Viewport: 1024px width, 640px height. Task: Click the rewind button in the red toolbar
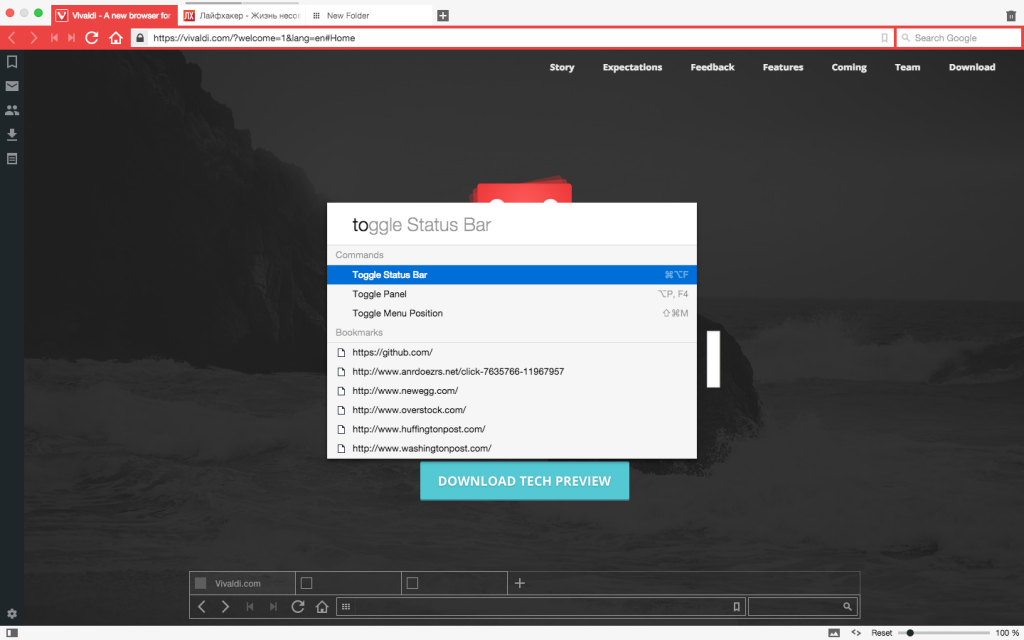coord(54,38)
